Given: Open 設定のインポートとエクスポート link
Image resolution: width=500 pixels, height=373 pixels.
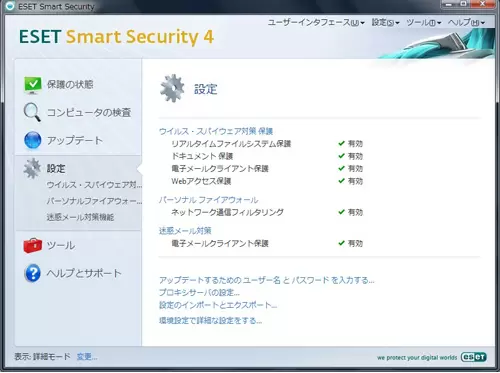Looking at the screenshot, I should pyautogui.click(x=218, y=305).
